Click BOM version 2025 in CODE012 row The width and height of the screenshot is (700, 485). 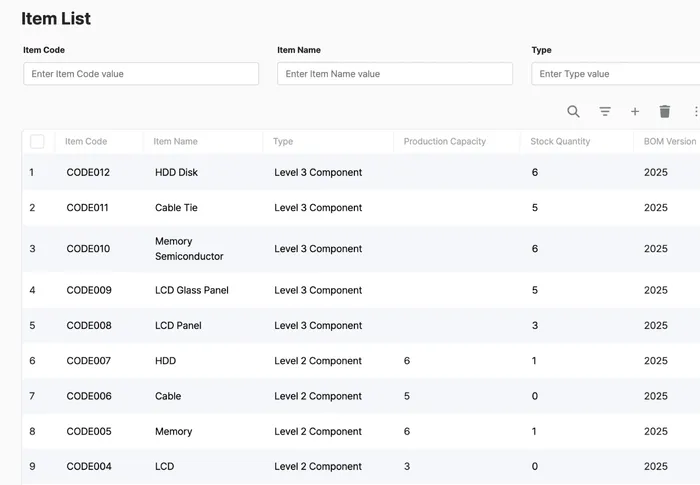pyautogui.click(x=656, y=172)
